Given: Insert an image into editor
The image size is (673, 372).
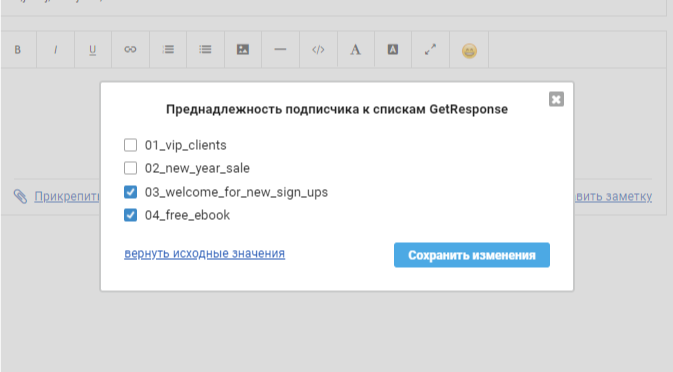Looking at the screenshot, I should (243, 50).
